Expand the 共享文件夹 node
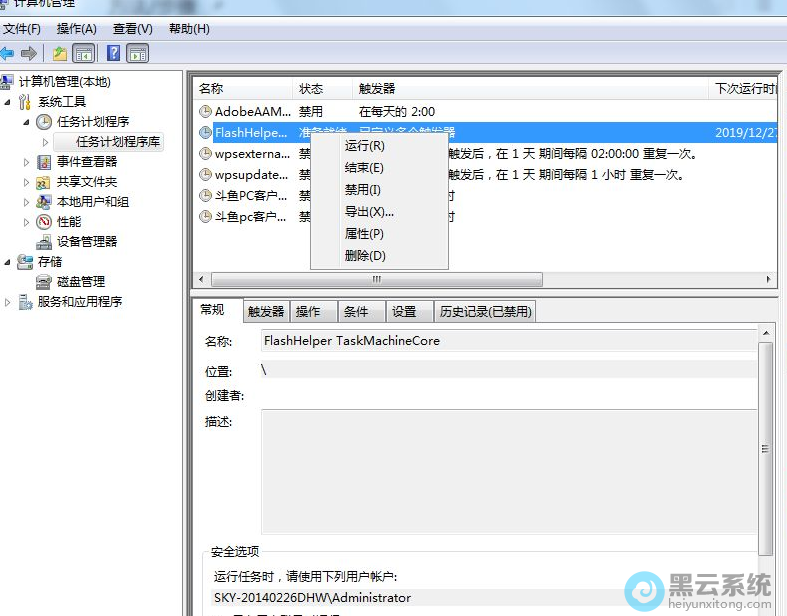The width and height of the screenshot is (787, 616). pyautogui.click(x=26, y=182)
